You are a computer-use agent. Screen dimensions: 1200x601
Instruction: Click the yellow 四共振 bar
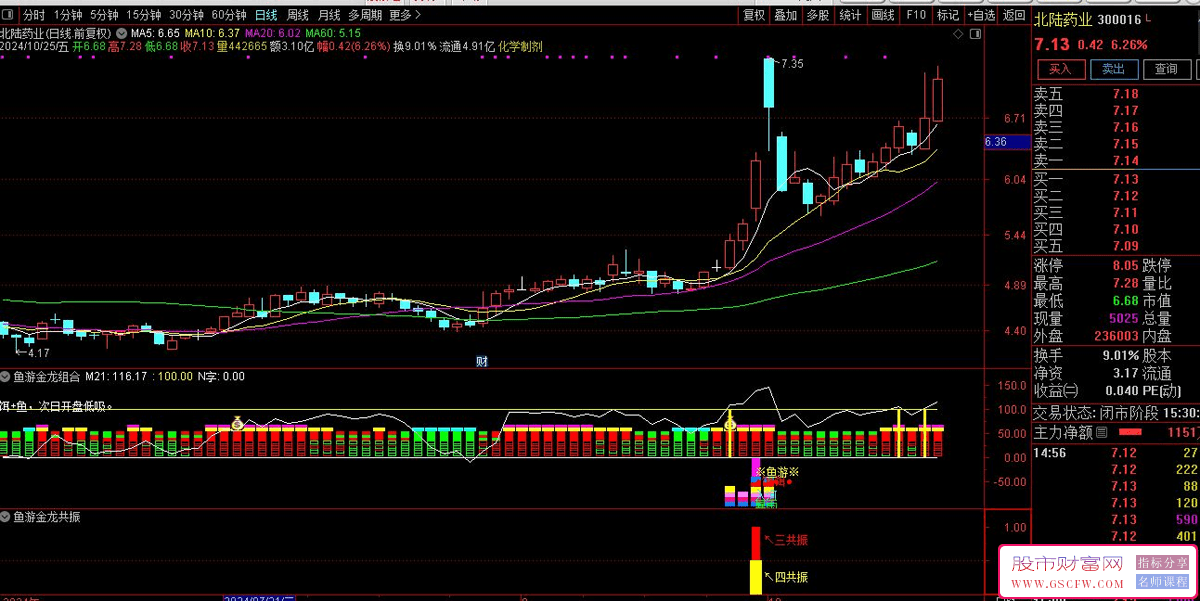pos(756,577)
